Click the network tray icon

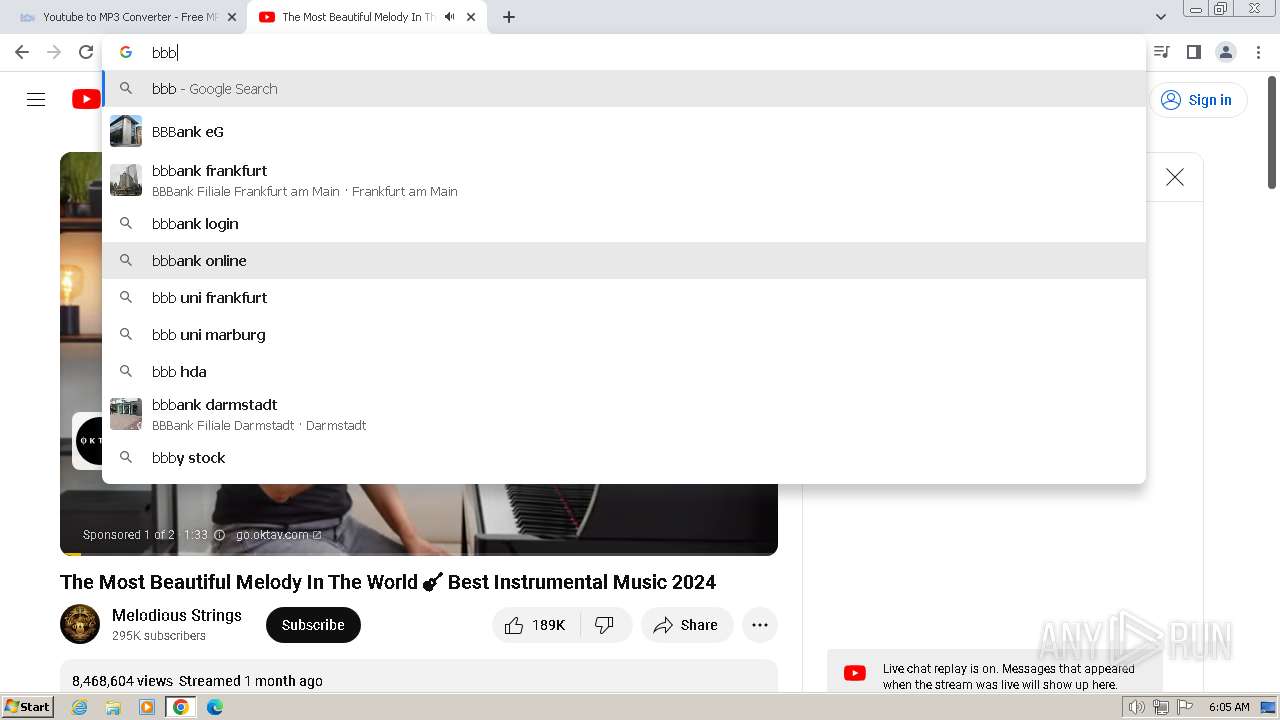tap(1161, 707)
